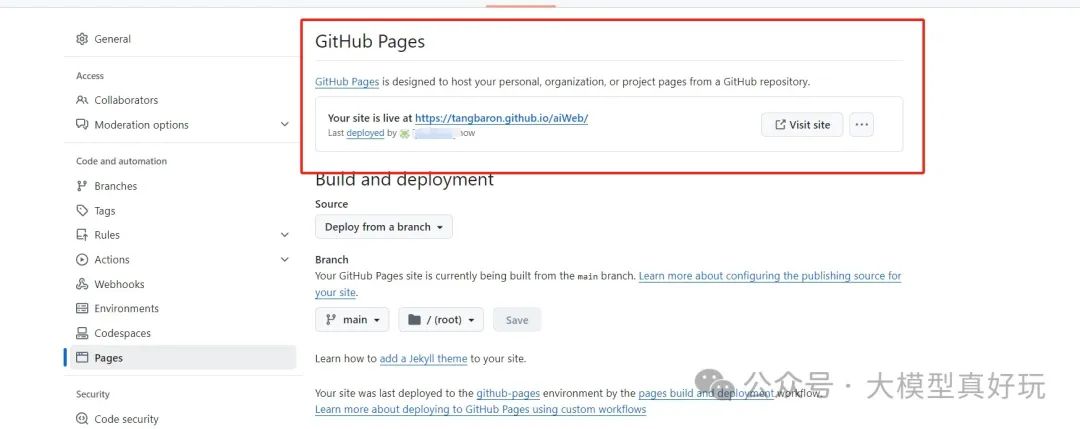Expand the Moderation options chevron

coord(285,125)
